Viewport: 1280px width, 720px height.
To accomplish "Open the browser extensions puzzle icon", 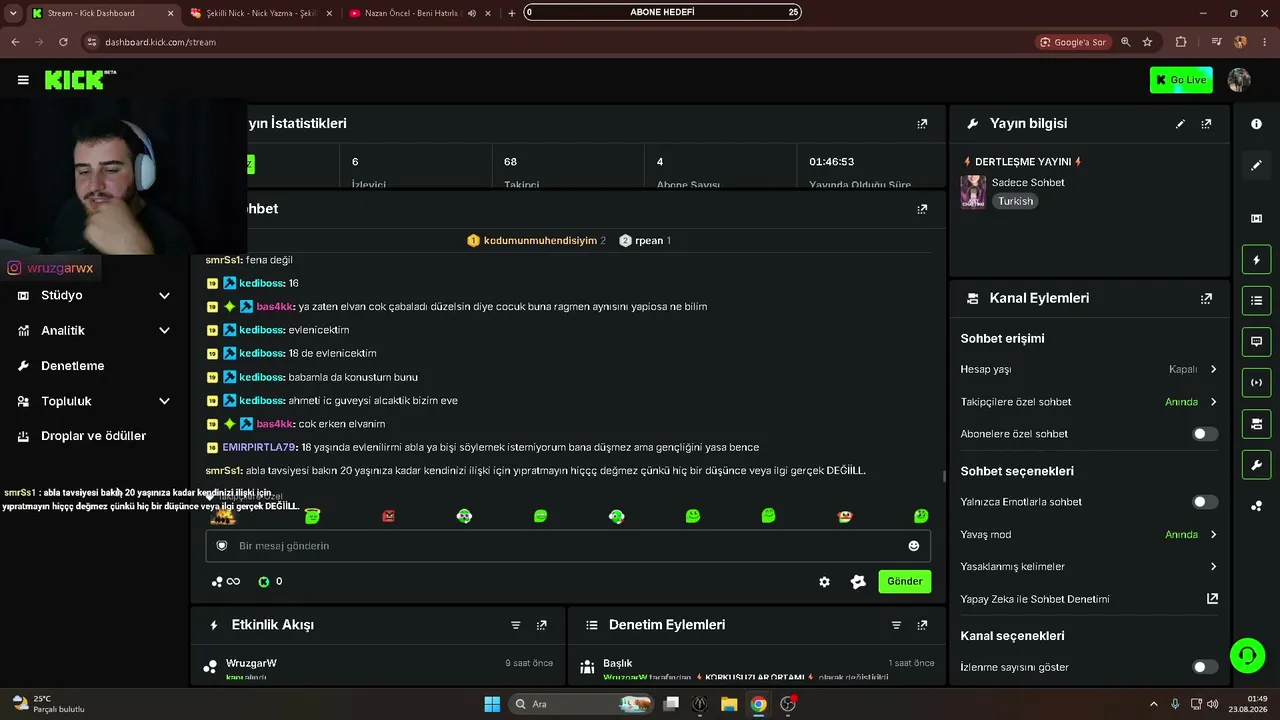I will [1181, 42].
